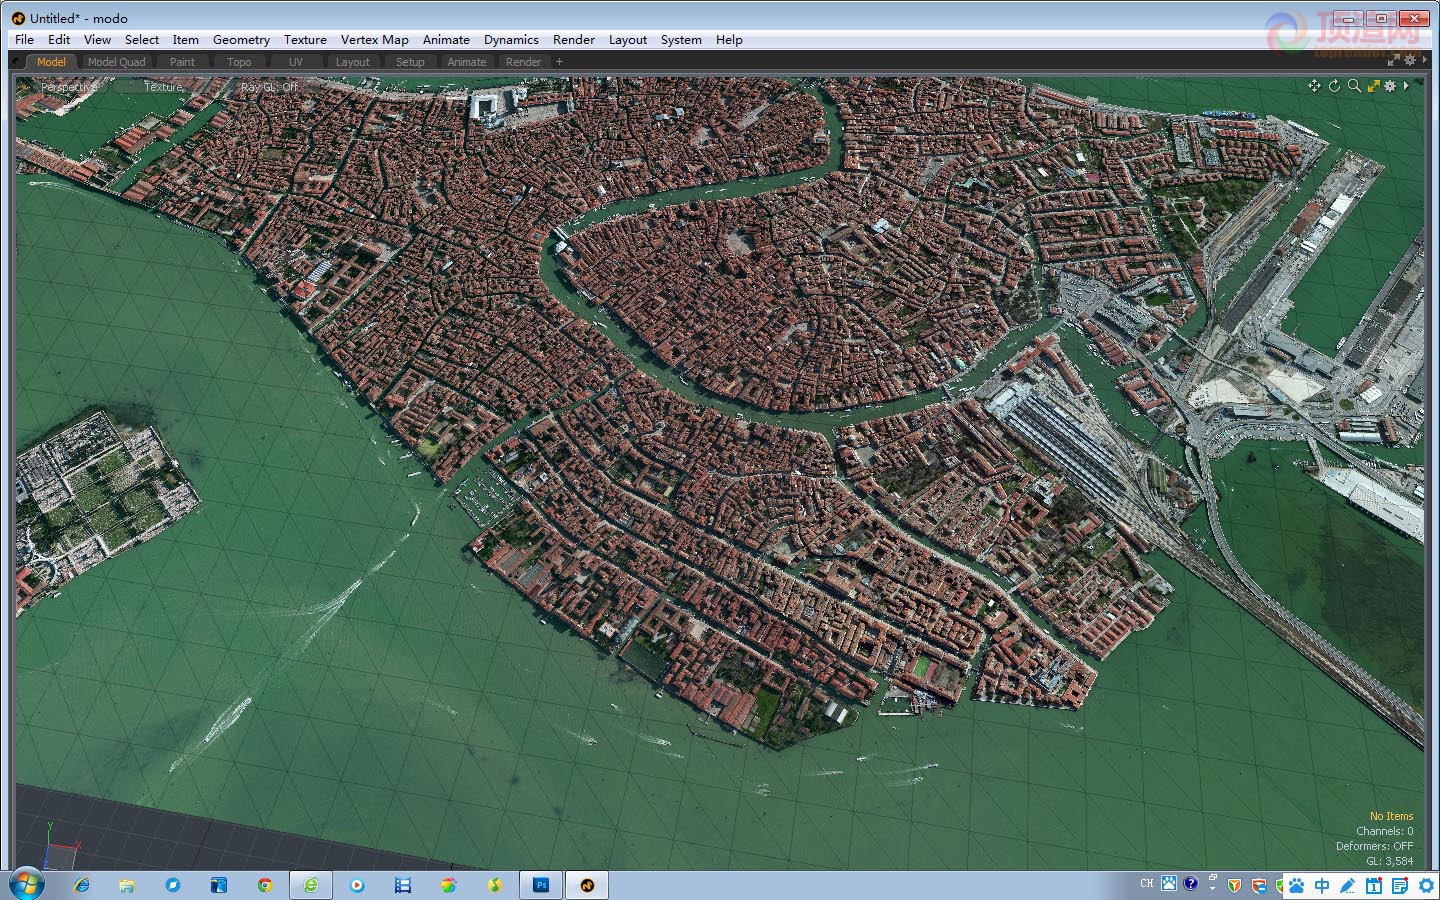Image resolution: width=1440 pixels, height=900 pixels.
Task: Open layout settings gear in tab bar
Action: (x=1410, y=61)
